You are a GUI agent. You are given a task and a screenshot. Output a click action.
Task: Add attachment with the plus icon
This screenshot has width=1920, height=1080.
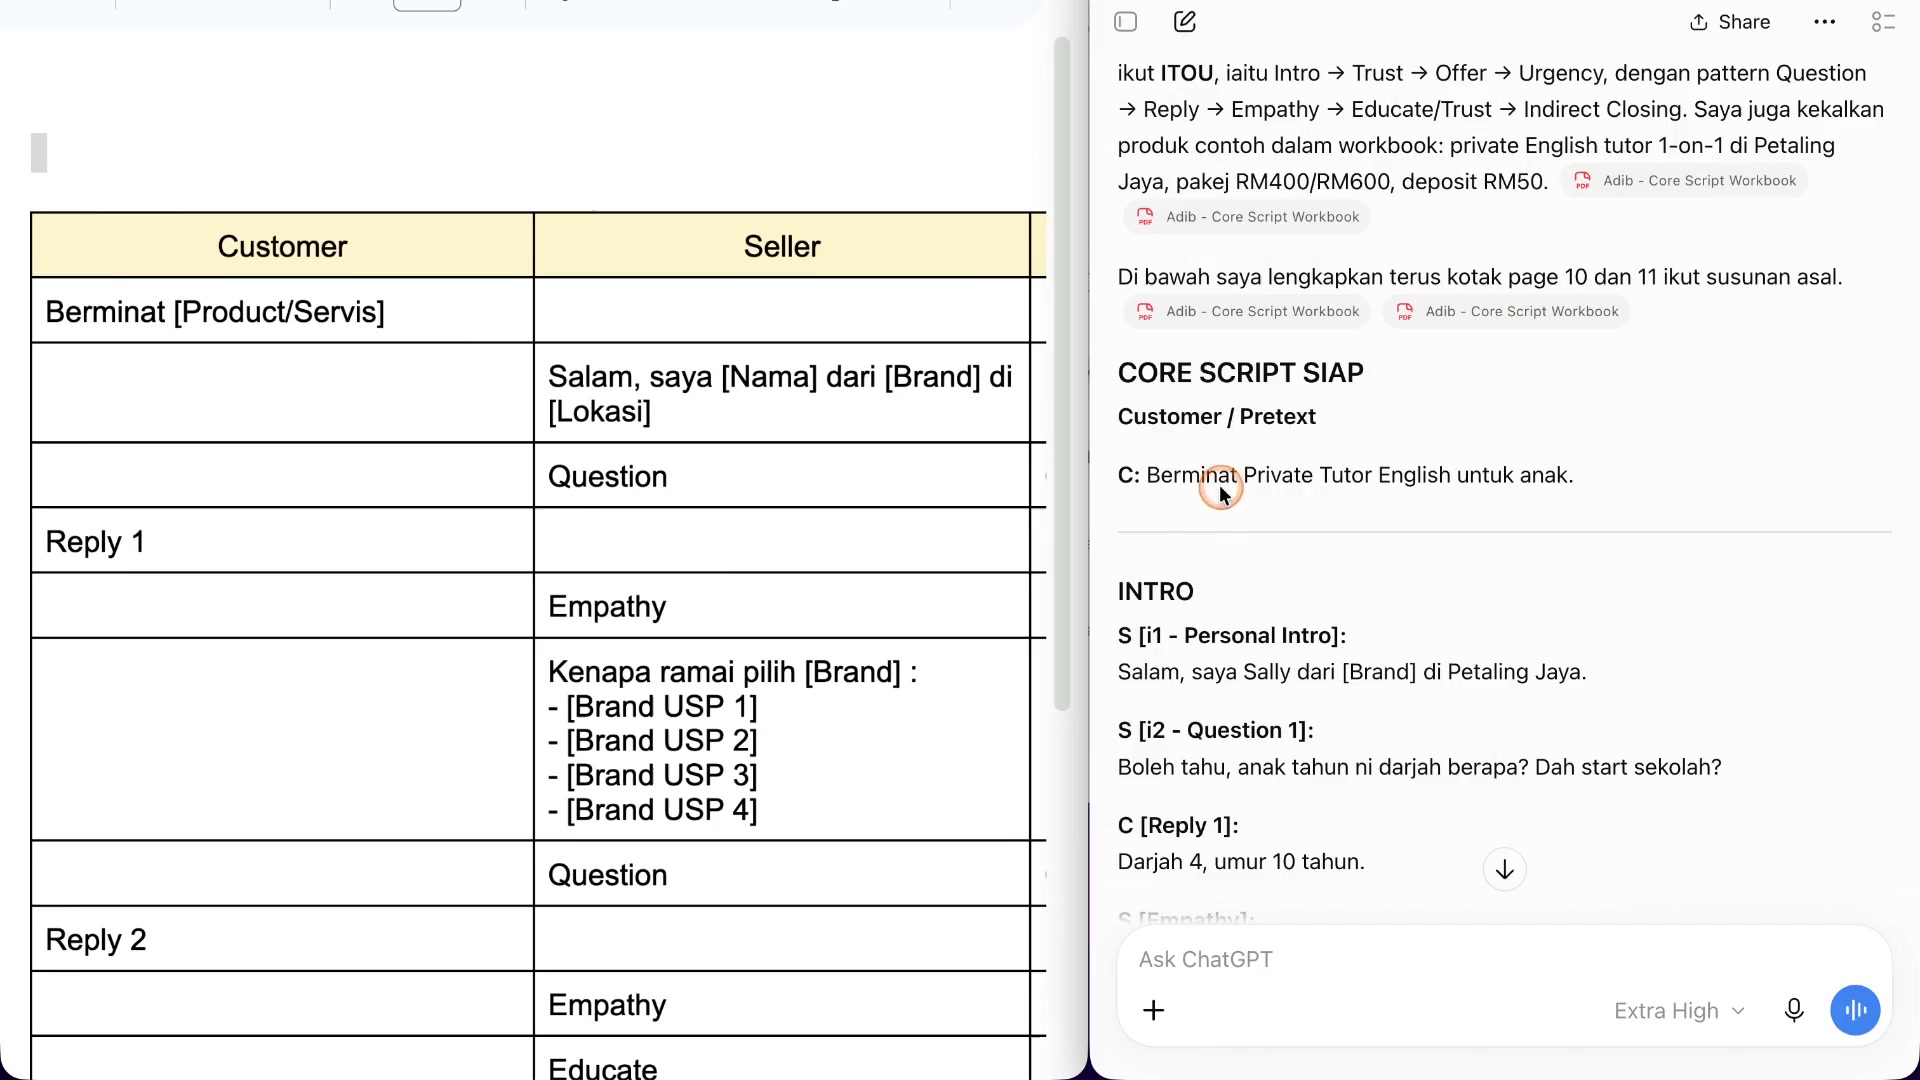click(x=1154, y=1011)
